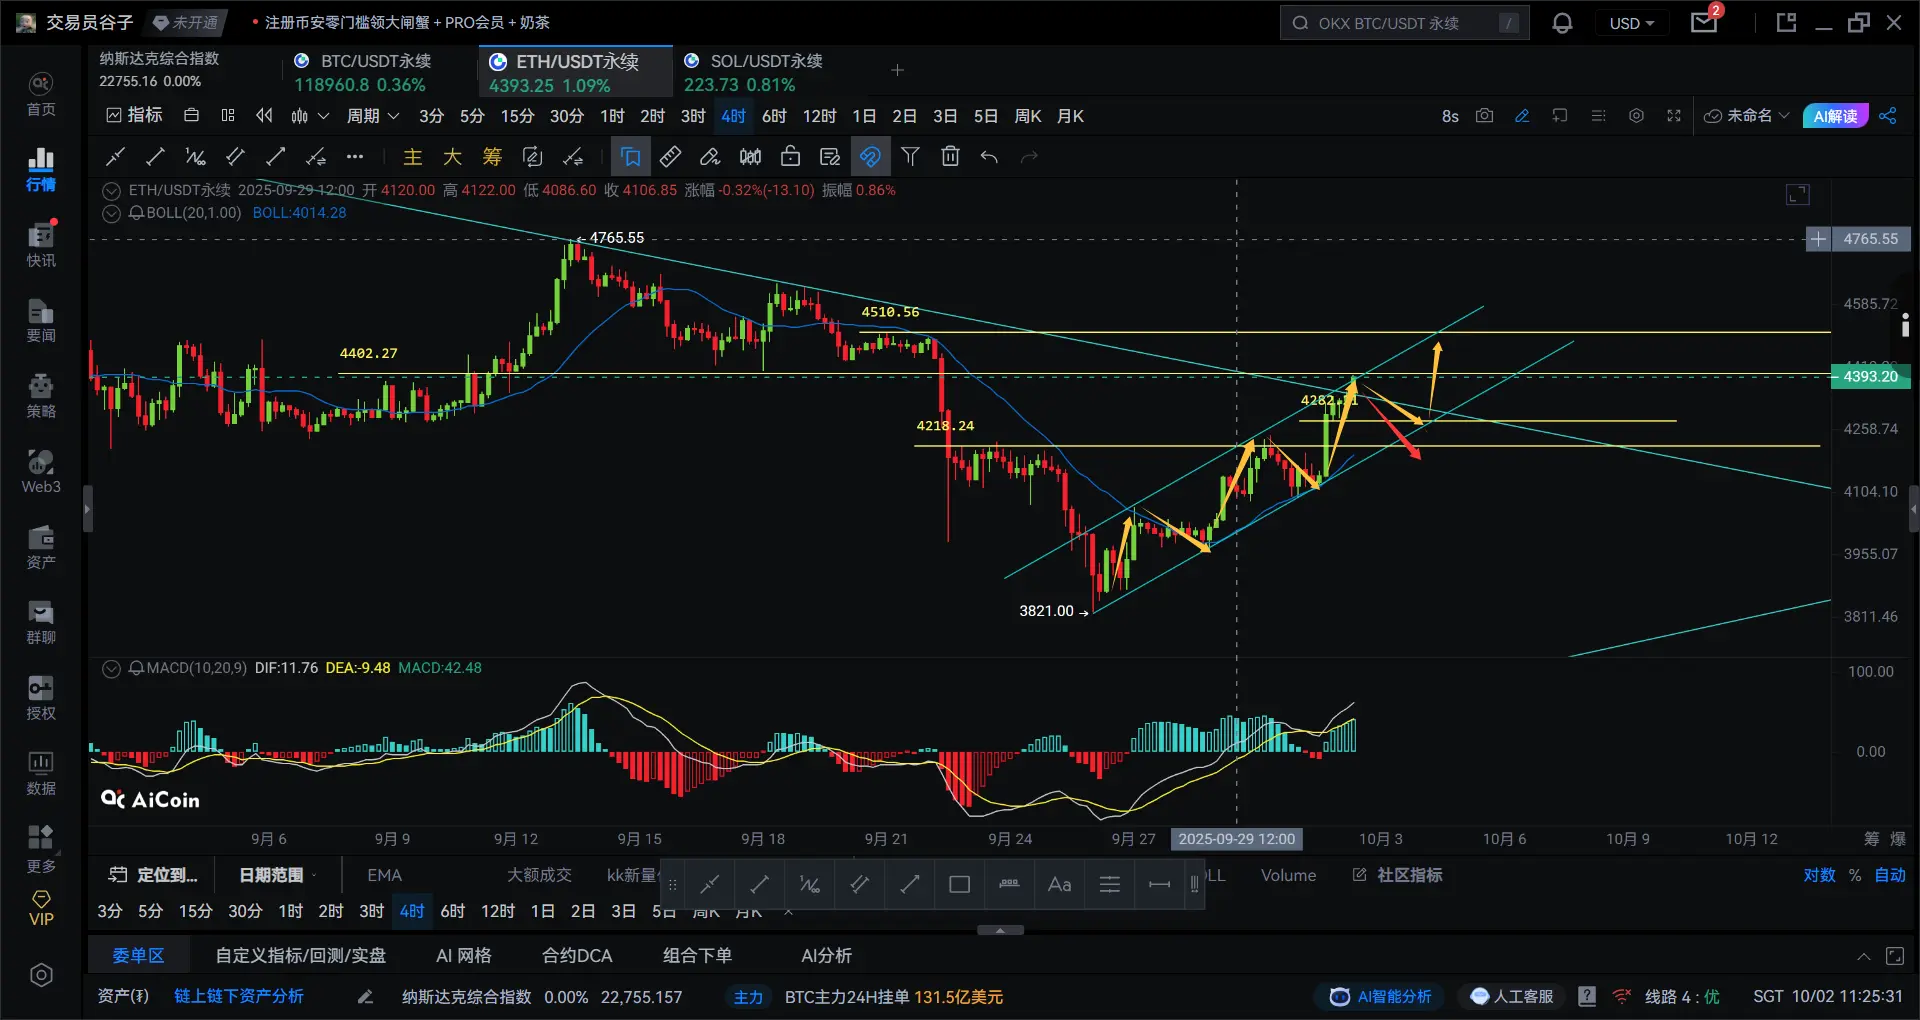
Task: Switch to the SOL/USDT永续 tab
Action: [755, 72]
